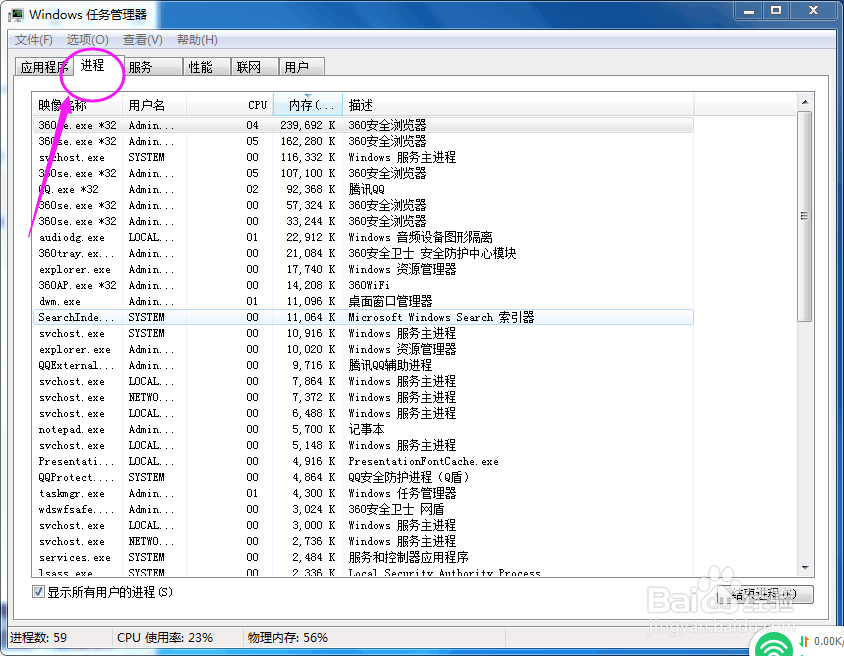The height and width of the screenshot is (656, 844).
Task: Open the 选项(O) menu
Action: tap(87, 40)
